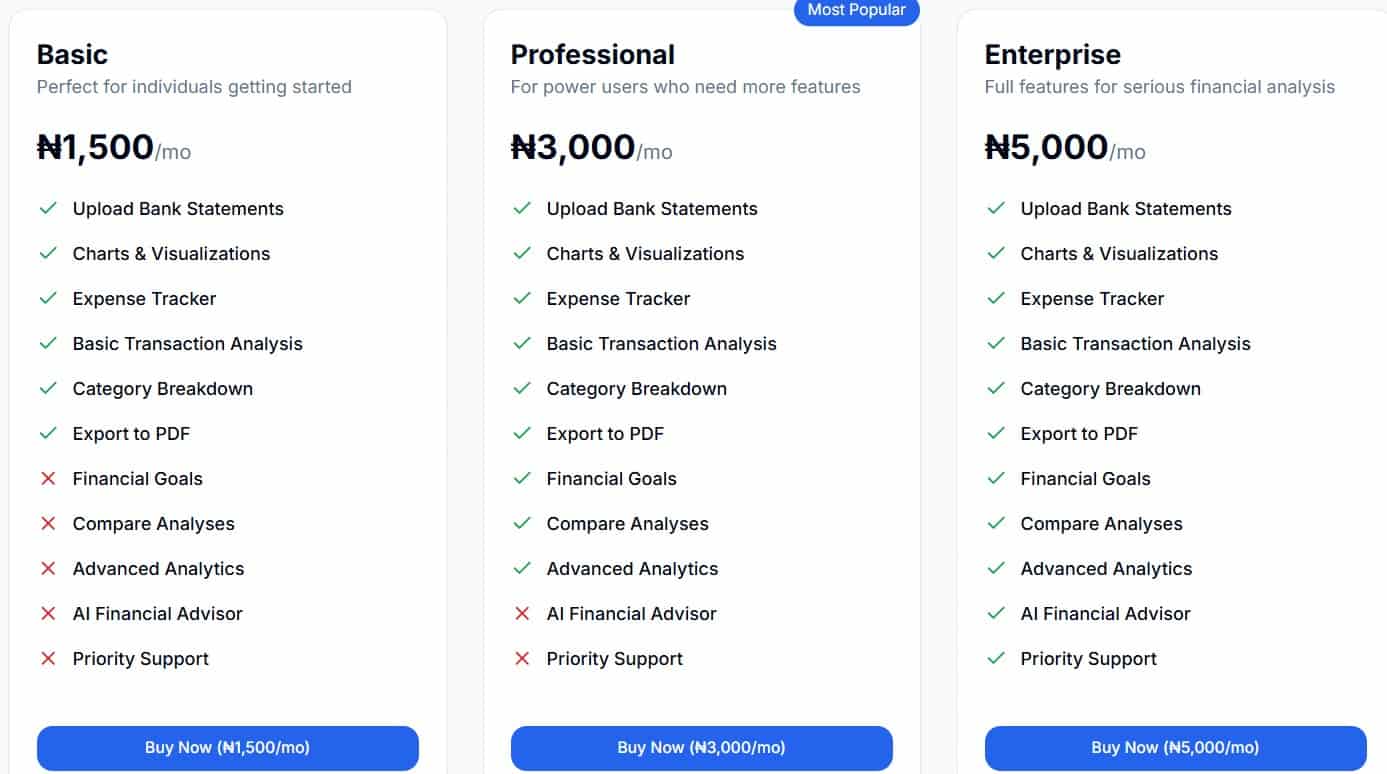Click the Basic plan description text

click(194, 87)
